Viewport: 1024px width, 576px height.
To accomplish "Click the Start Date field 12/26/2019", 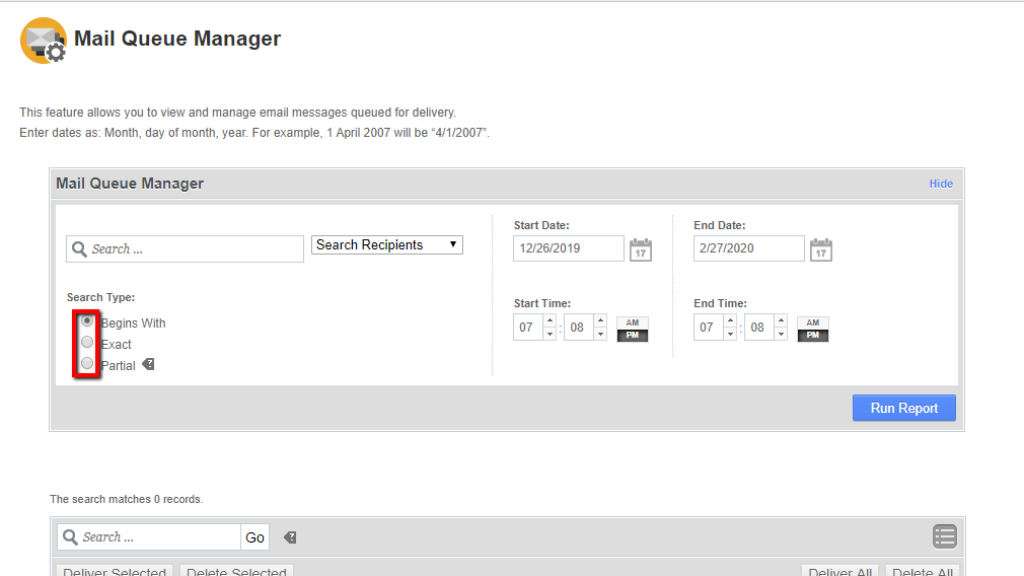I will 568,248.
